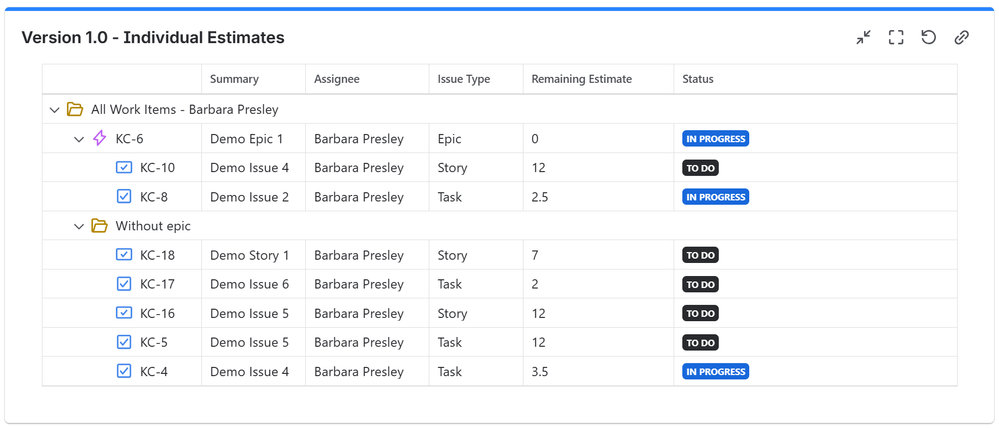Open issue KC-18 link
The height and width of the screenshot is (428, 999).
tap(157, 255)
